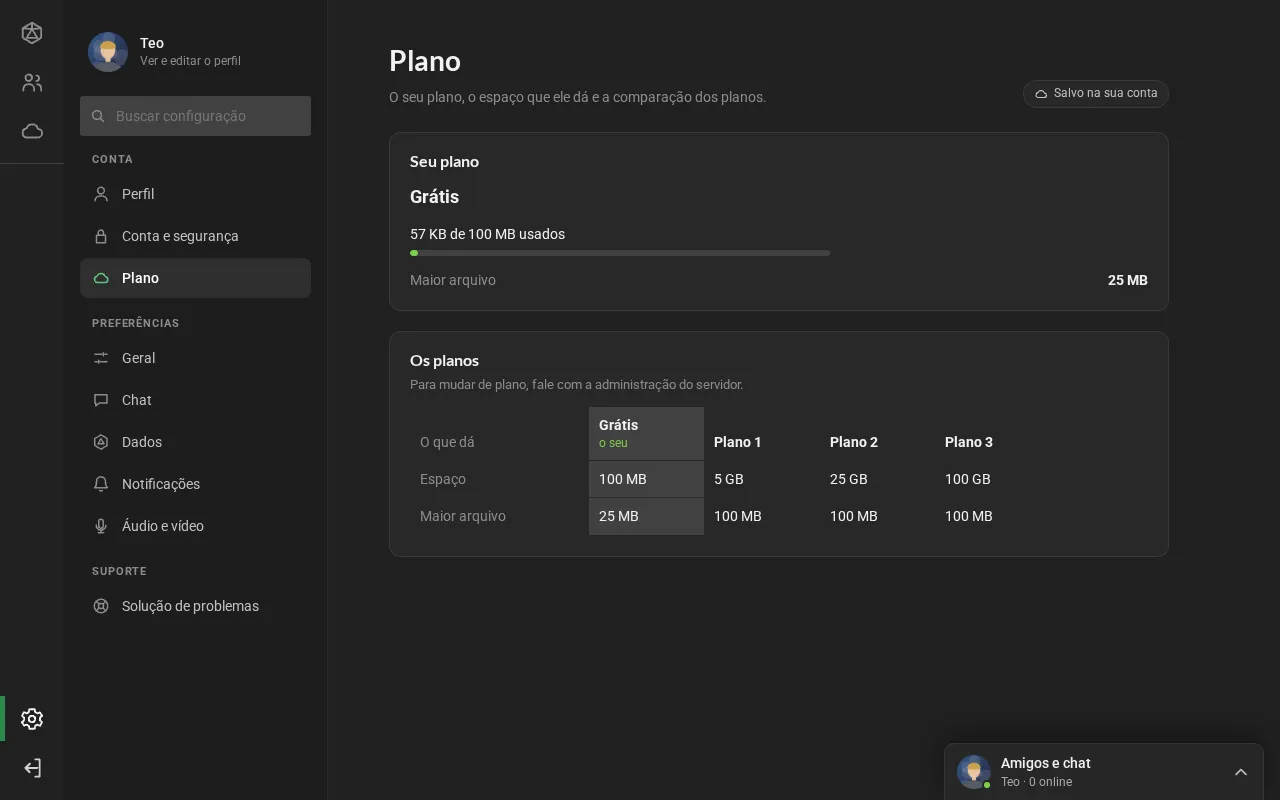This screenshot has width=1280, height=800.
Task: Open the settings gear icon
Action: click(32, 719)
